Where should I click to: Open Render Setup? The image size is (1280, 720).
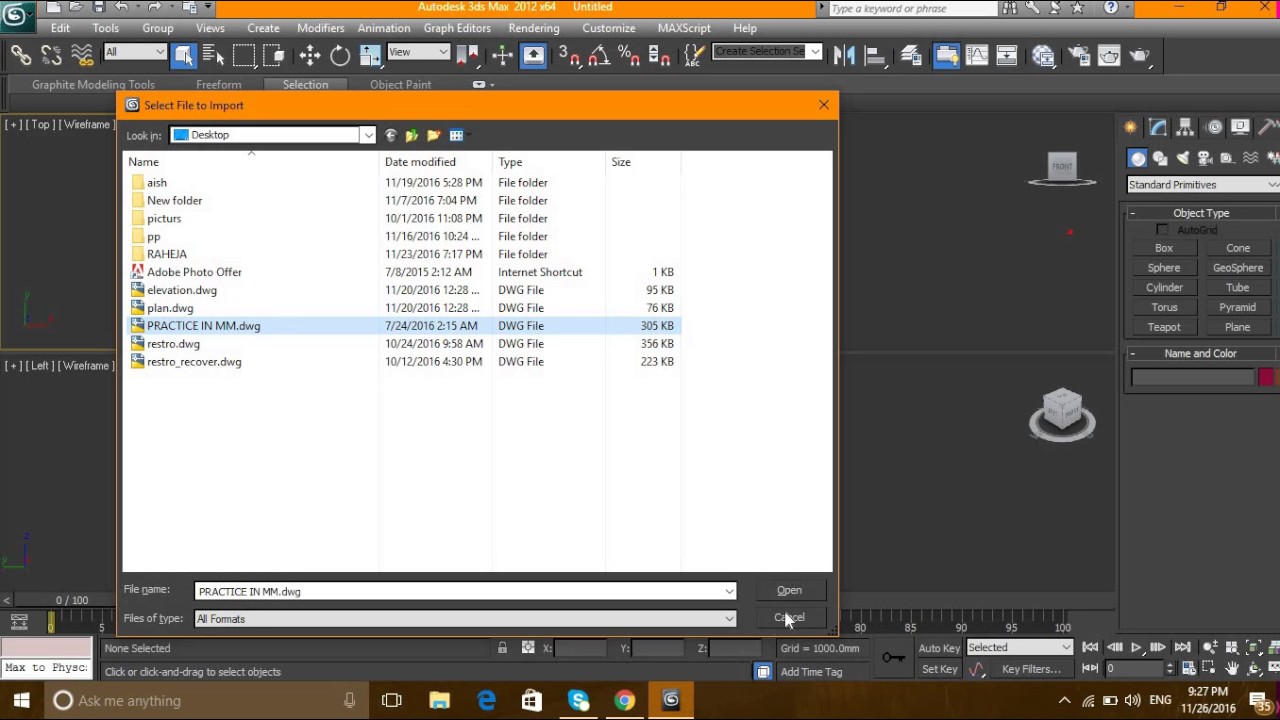pos(1078,55)
